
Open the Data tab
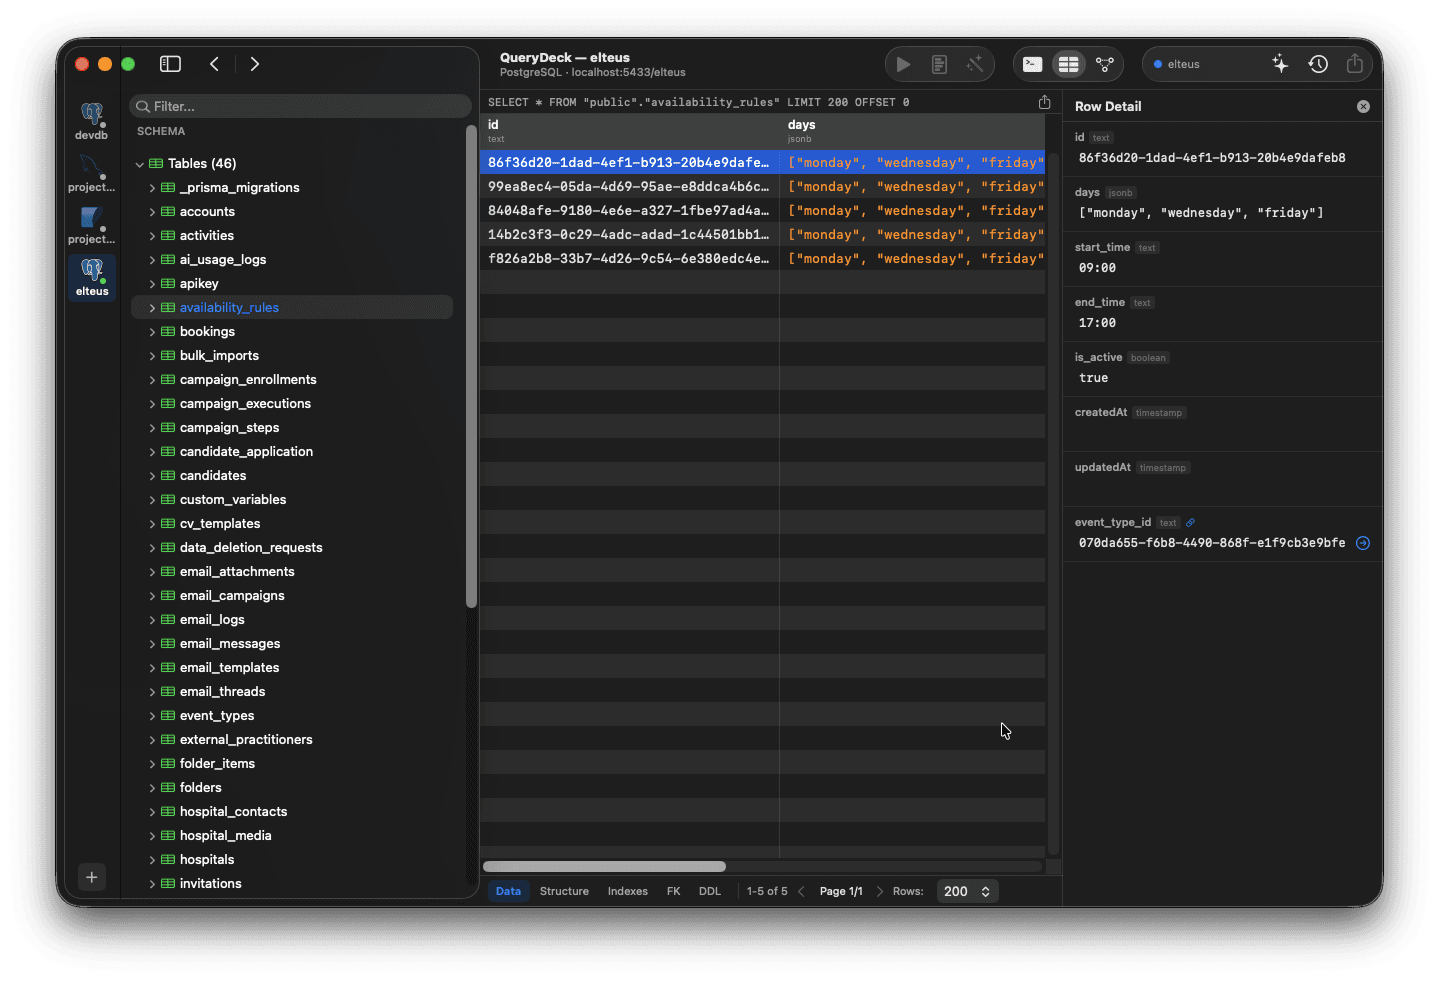point(508,891)
